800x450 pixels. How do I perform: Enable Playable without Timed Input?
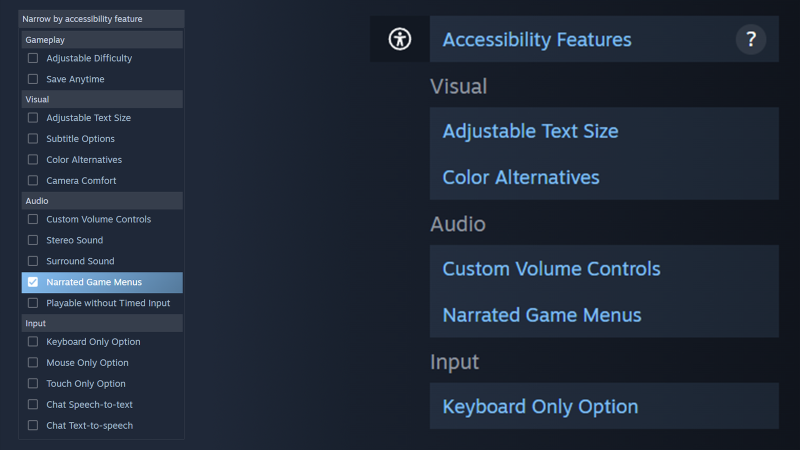pyautogui.click(x=33, y=303)
